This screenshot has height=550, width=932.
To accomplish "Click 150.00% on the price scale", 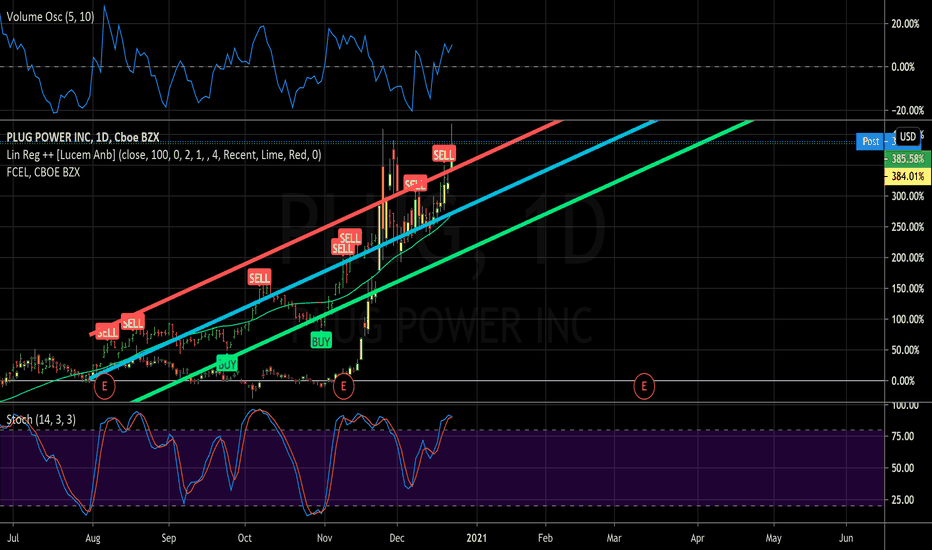I will point(908,289).
